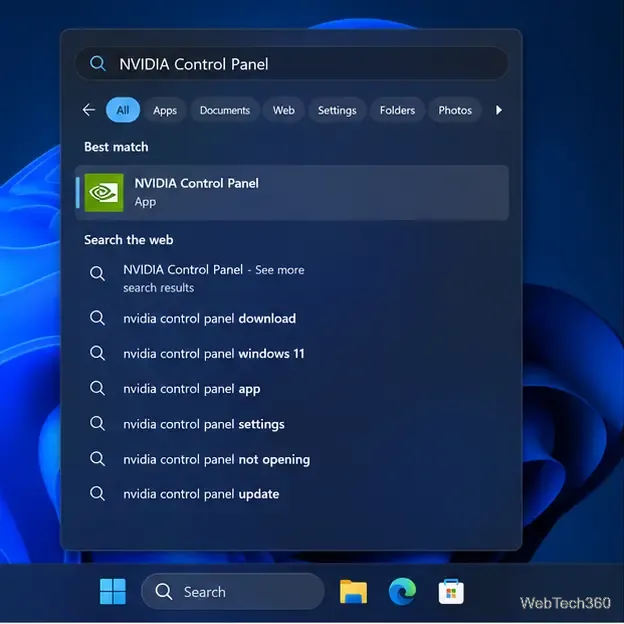Click the taskbar search magnifier icon
Screen dimensions: 624x624
164,592
